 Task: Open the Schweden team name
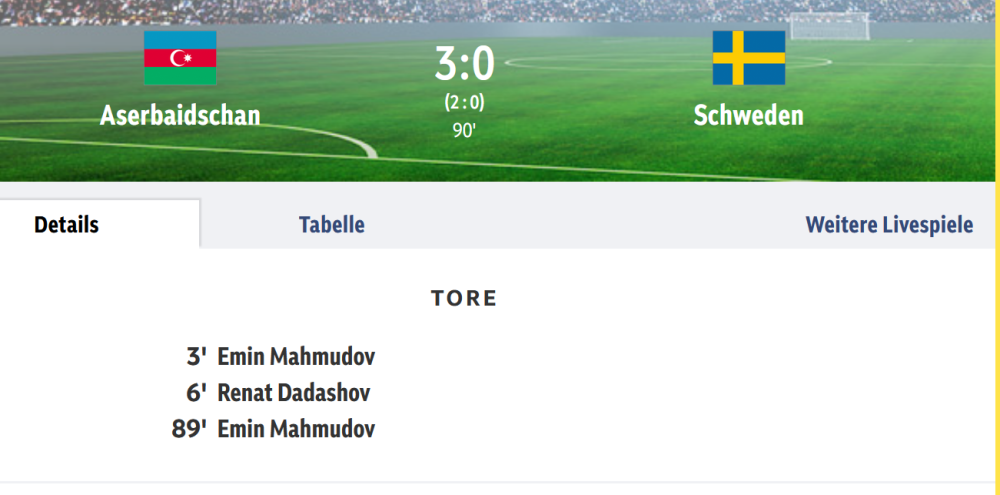click(749, 115)
